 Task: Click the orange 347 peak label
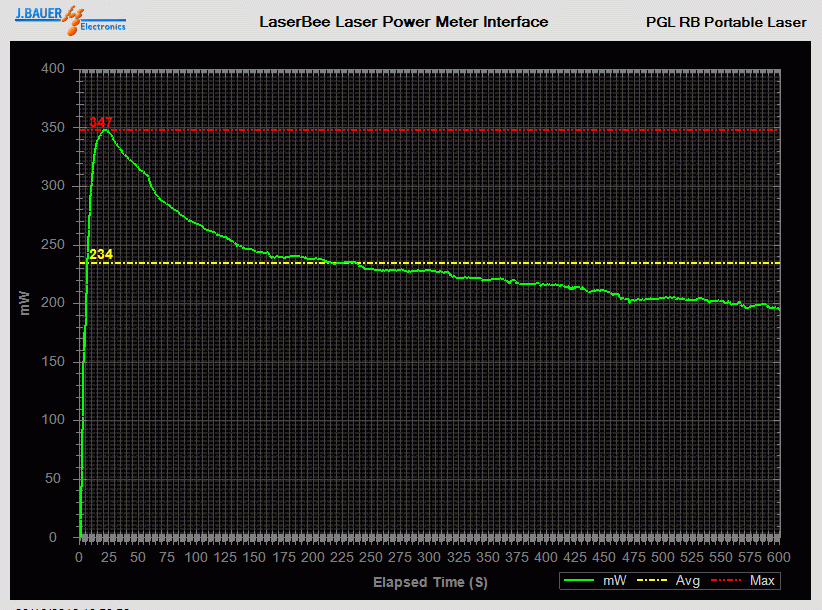coord(99,122)
